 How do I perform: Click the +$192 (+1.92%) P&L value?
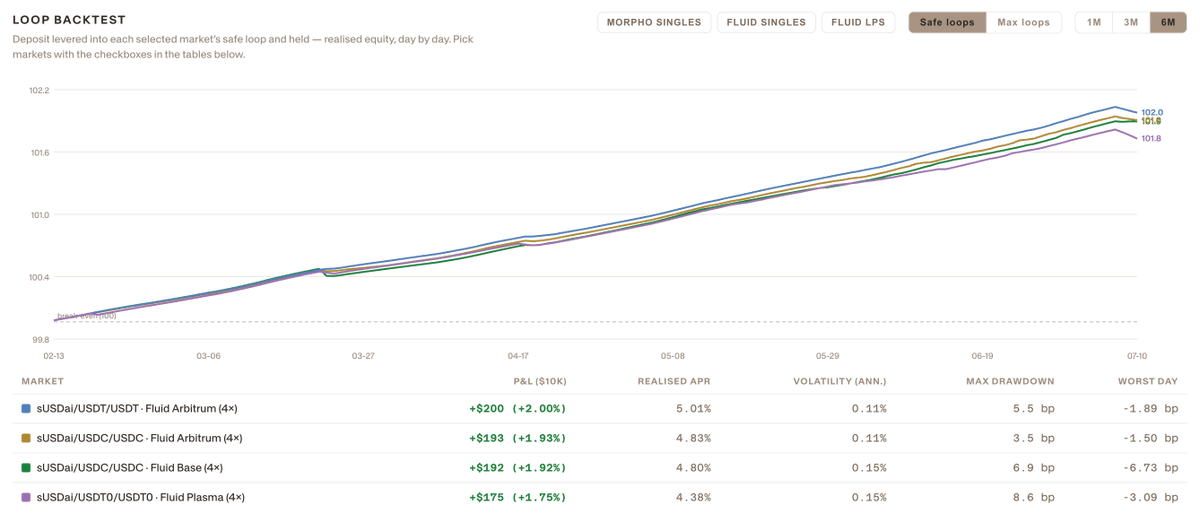(x=517, y=467)
